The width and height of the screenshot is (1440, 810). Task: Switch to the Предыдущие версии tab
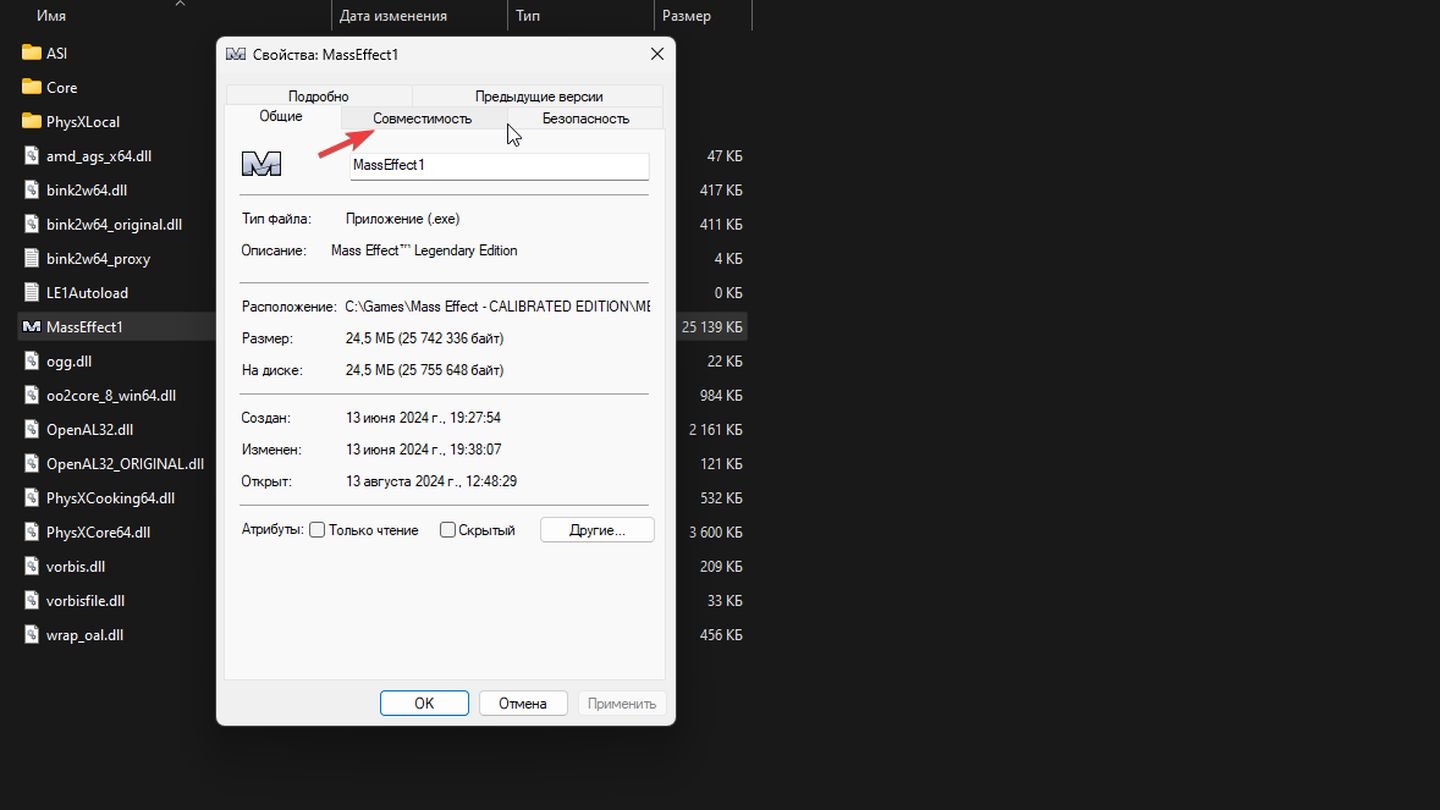pos(538,96)
